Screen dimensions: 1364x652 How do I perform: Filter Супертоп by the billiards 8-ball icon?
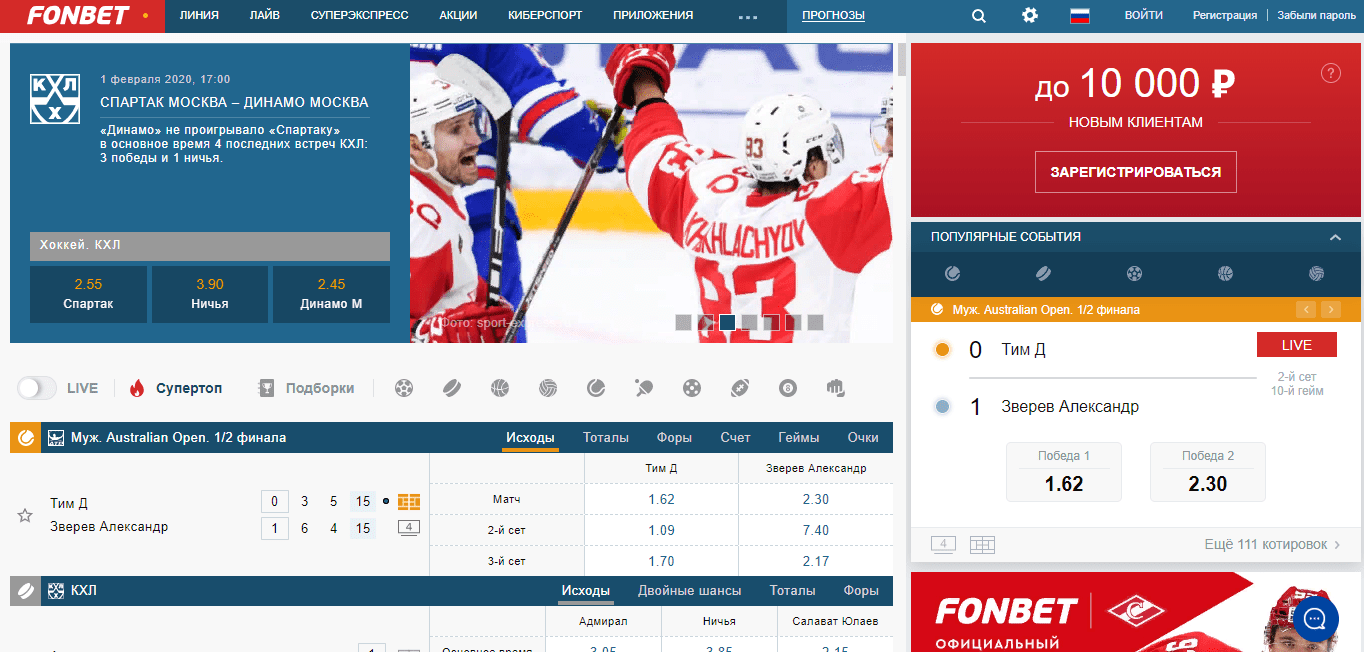click(x=788, y=388)
